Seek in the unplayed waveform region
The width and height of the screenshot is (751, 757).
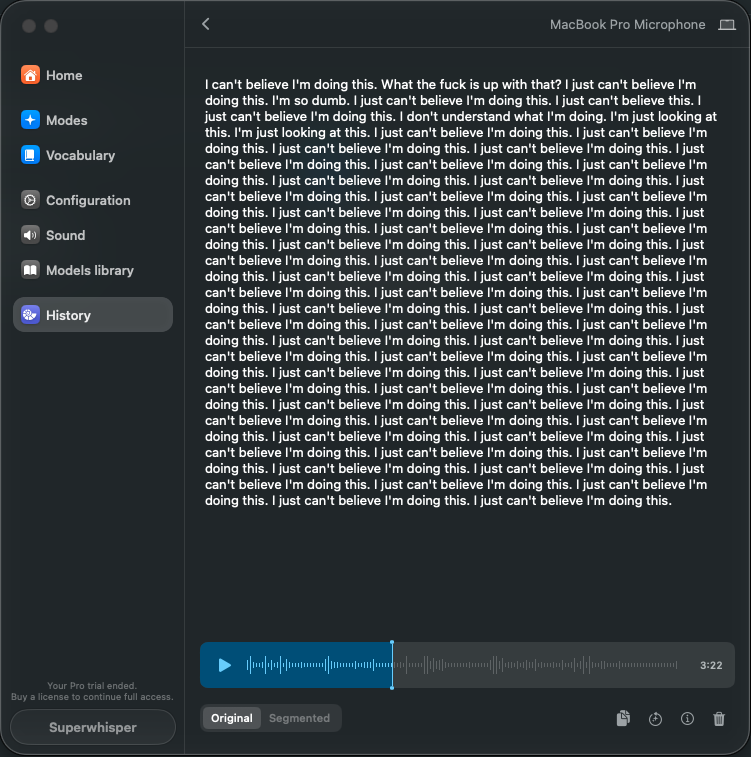point(536,665)
